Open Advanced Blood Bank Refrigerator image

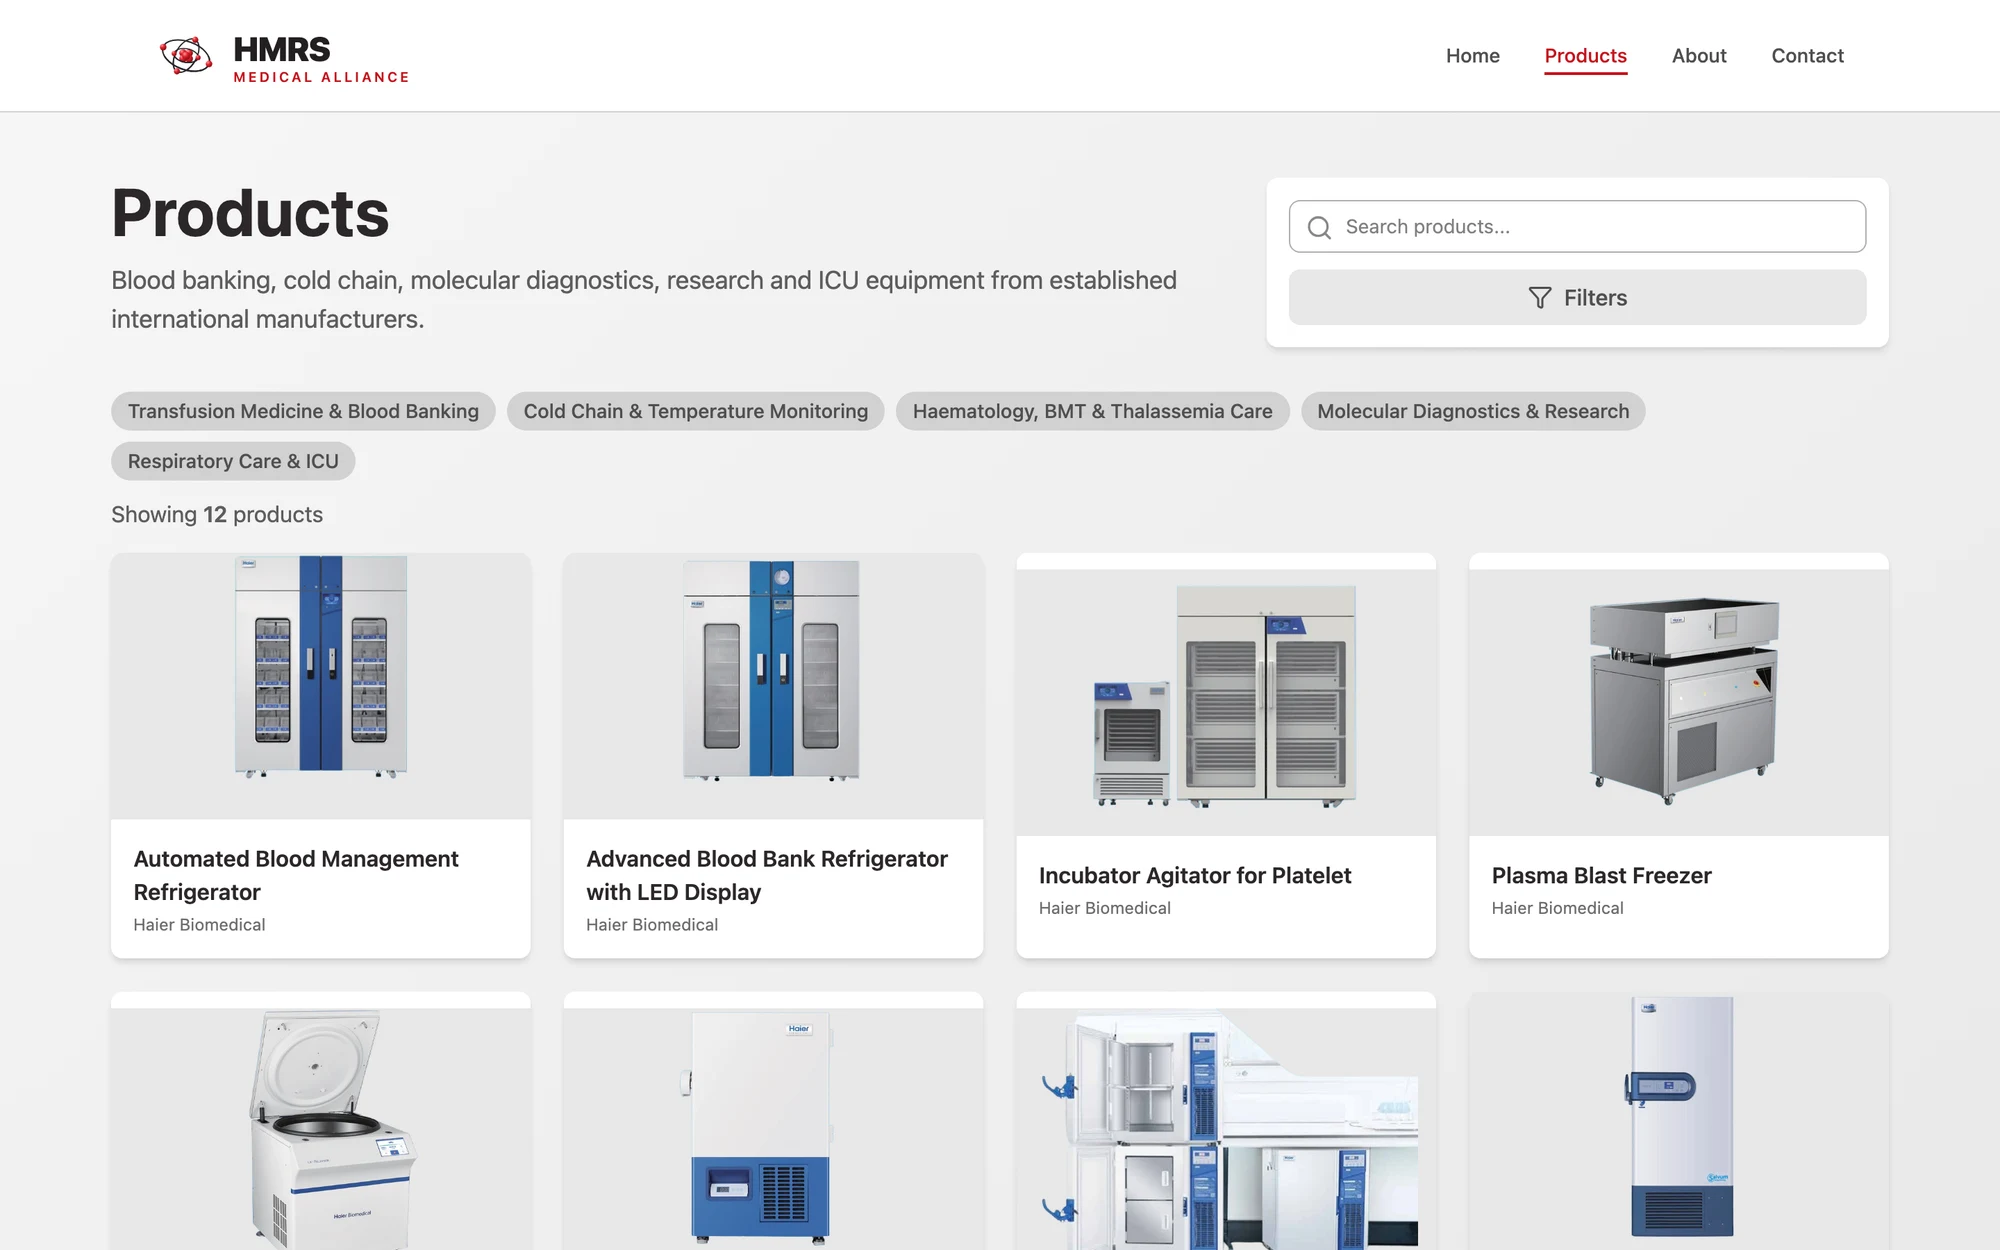tap(773, 687)
